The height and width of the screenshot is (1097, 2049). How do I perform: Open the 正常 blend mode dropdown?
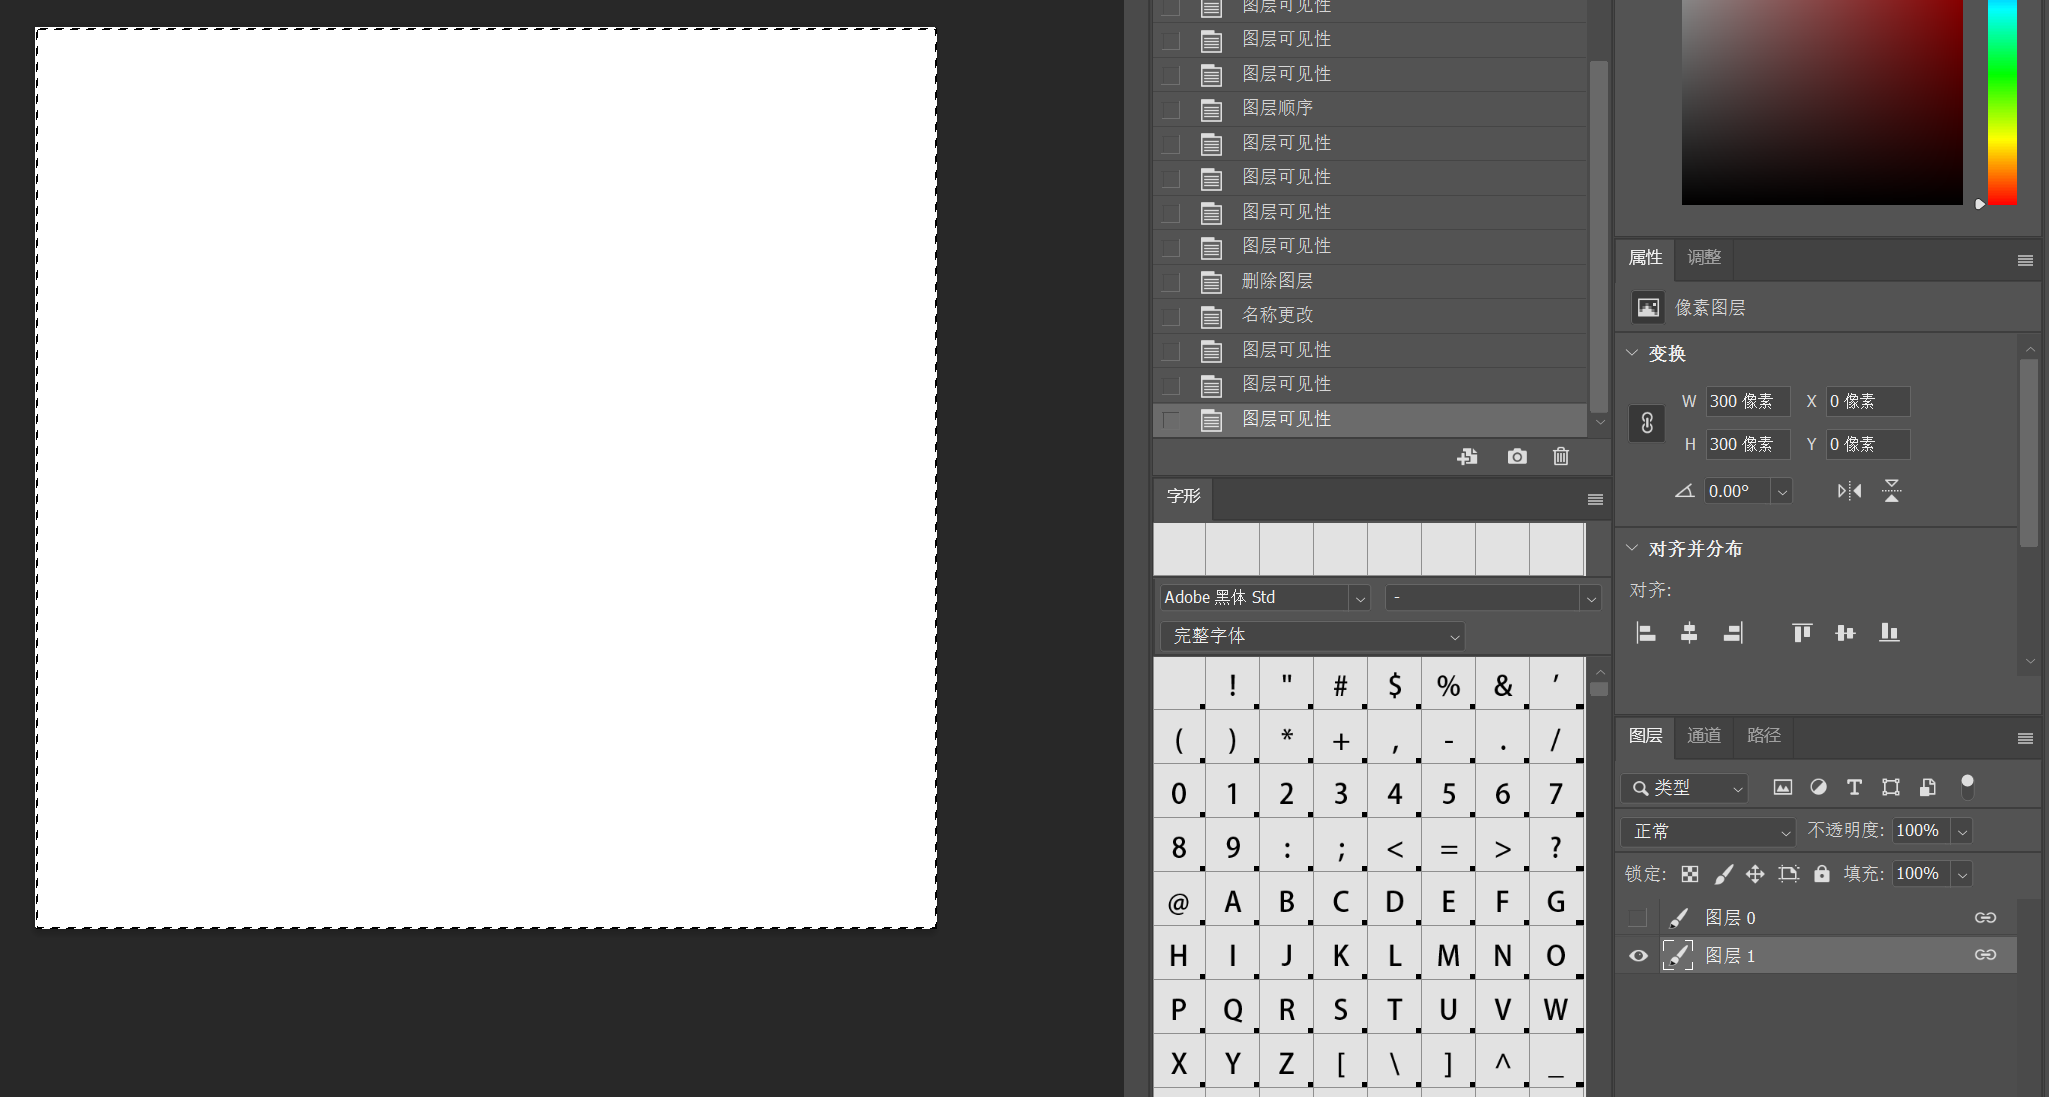coord(1708,832)
